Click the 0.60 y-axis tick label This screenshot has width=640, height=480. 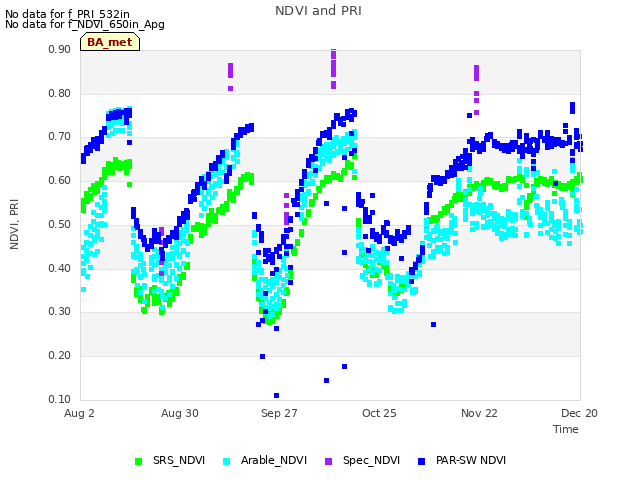click(60, 180)
